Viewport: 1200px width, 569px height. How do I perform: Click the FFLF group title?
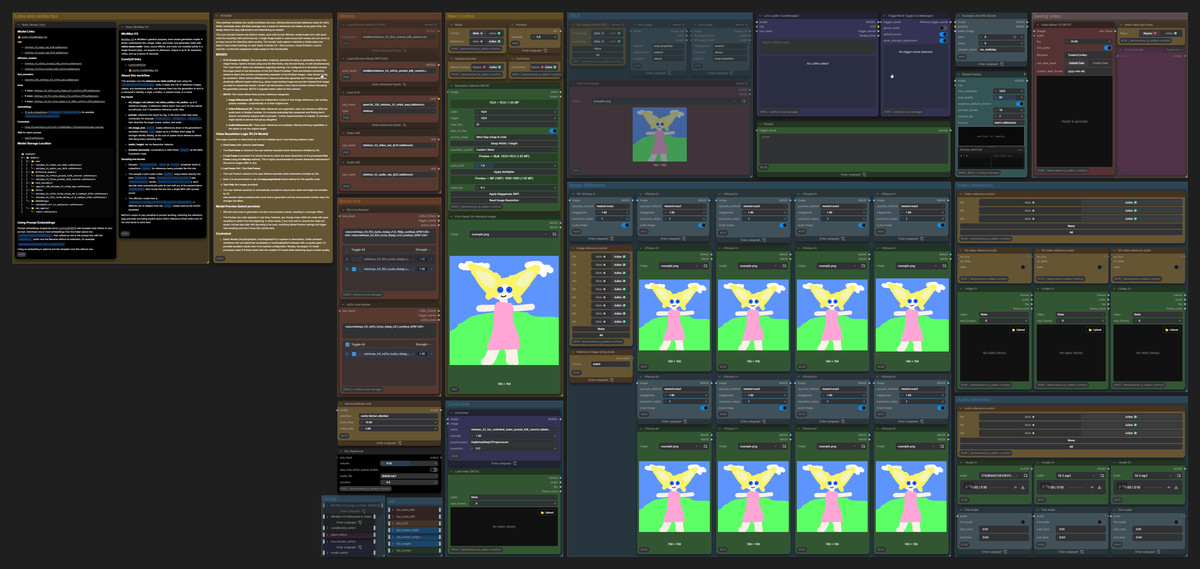pos(574,16)
